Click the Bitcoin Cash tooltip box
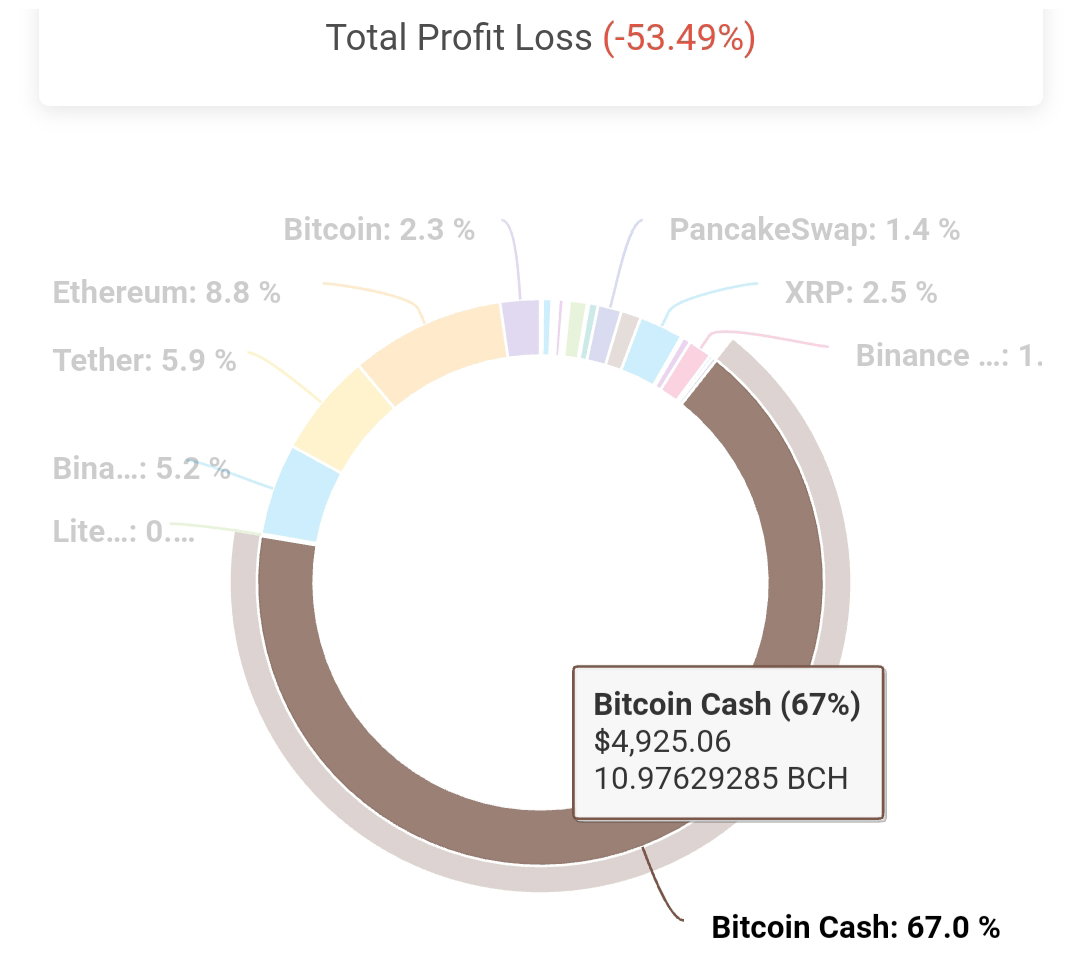Image resolution: width=1080 pixels, height=957 pixels. point(729,743)
